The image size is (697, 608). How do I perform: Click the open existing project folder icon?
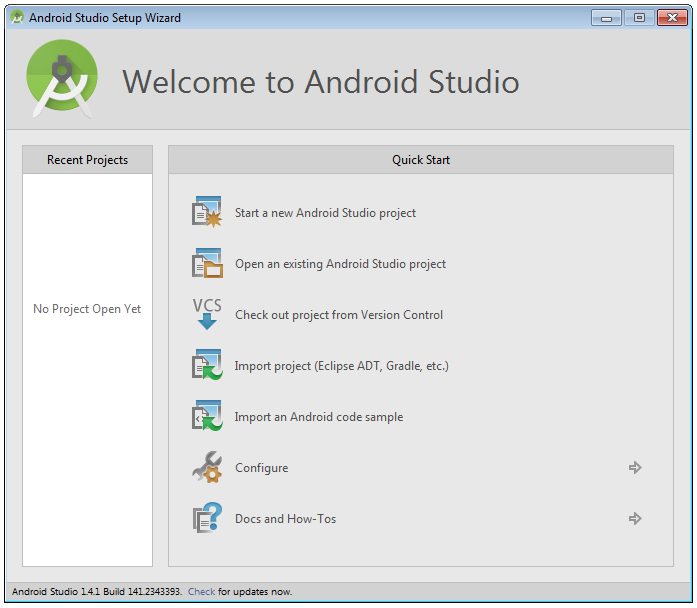point(207,264)
